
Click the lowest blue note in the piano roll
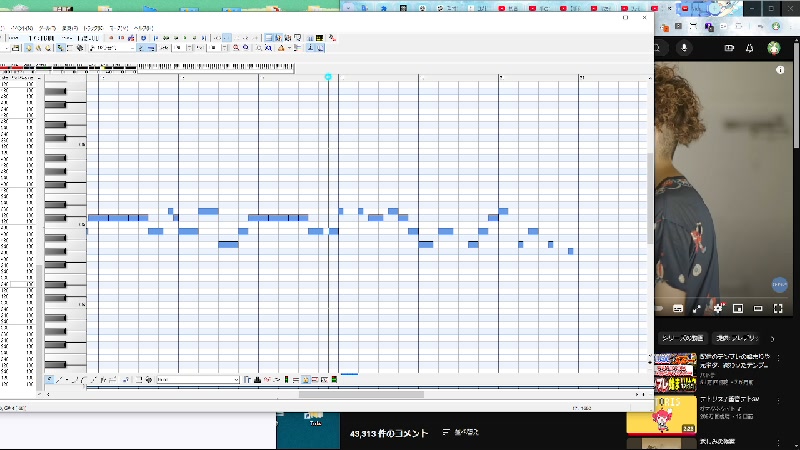click(570, 251)
